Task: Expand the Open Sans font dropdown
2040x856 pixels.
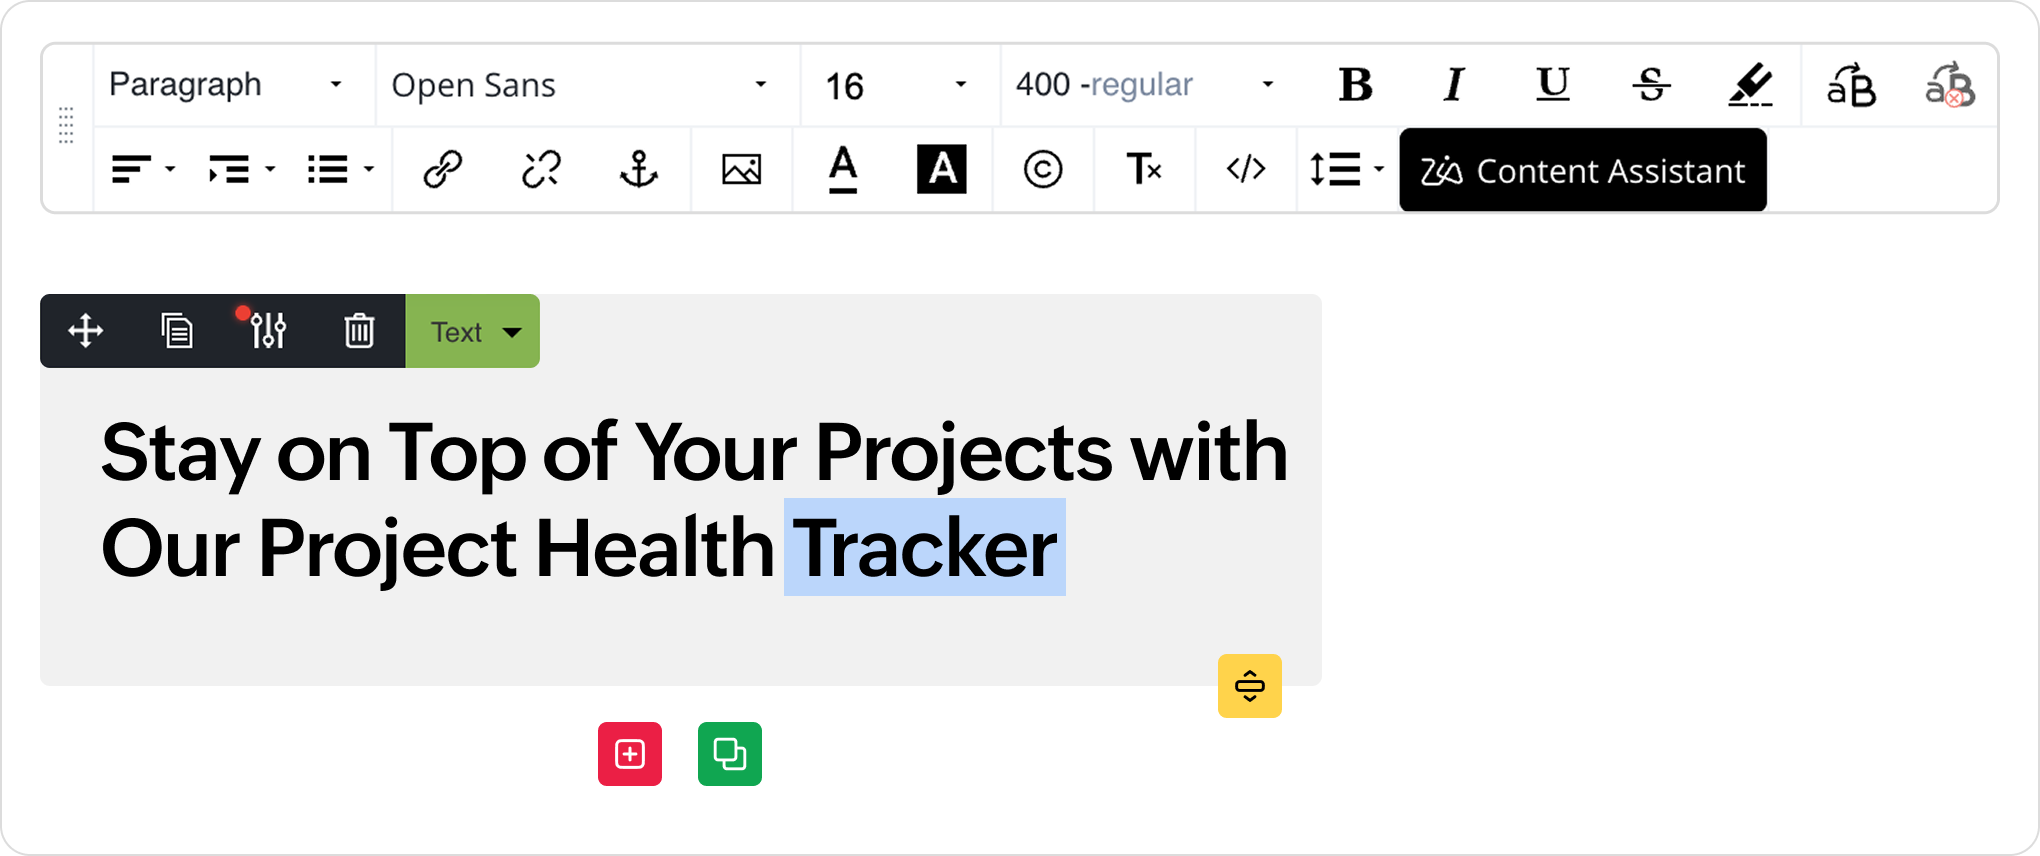Action: pos(580,86)
